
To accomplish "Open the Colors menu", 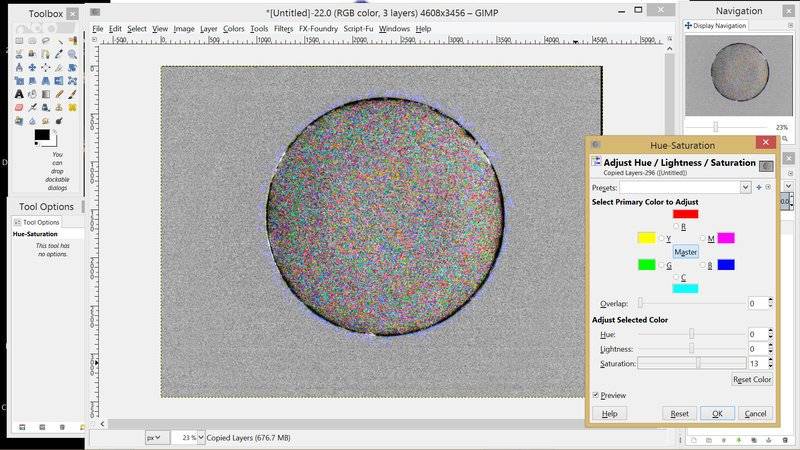I will tap(233, 29).
